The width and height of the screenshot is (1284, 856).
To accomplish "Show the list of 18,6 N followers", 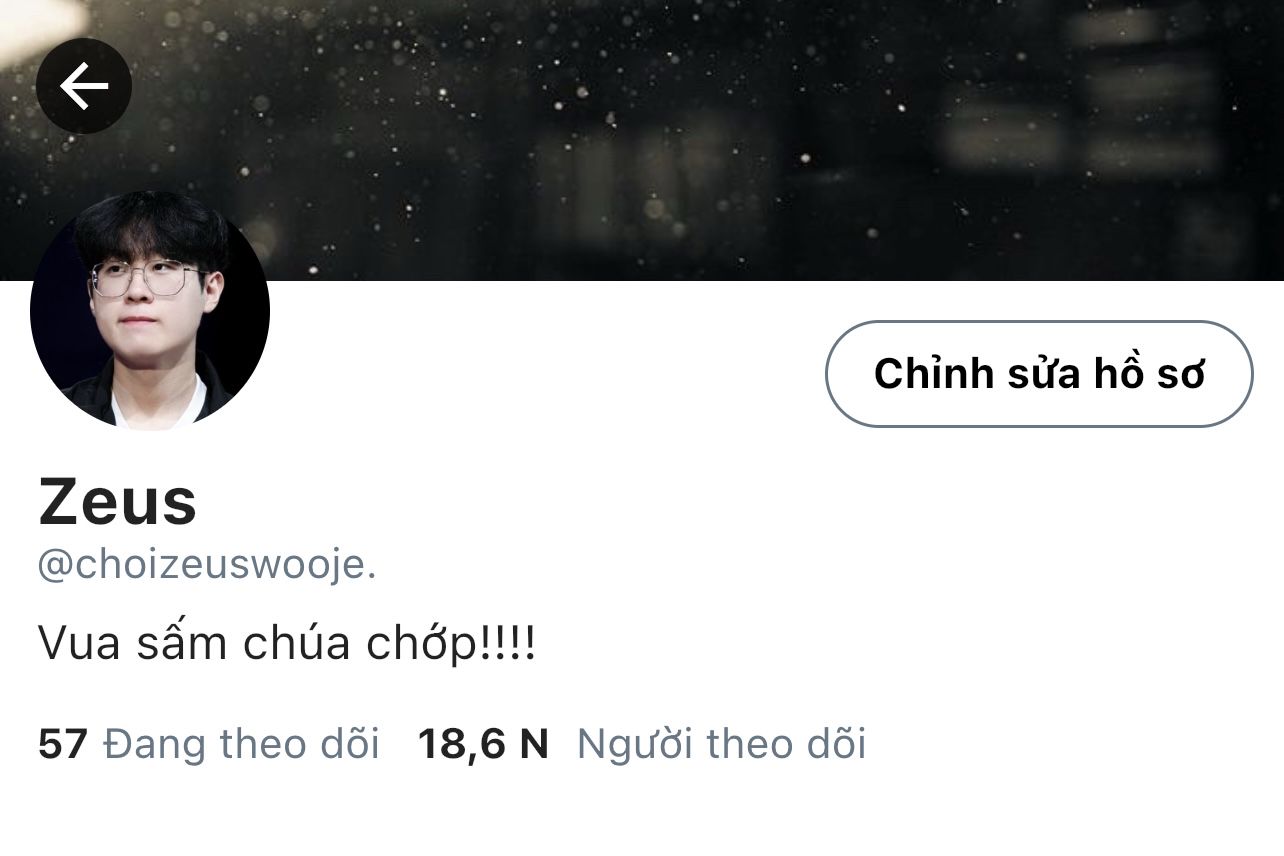I will (x=642, y=745).
